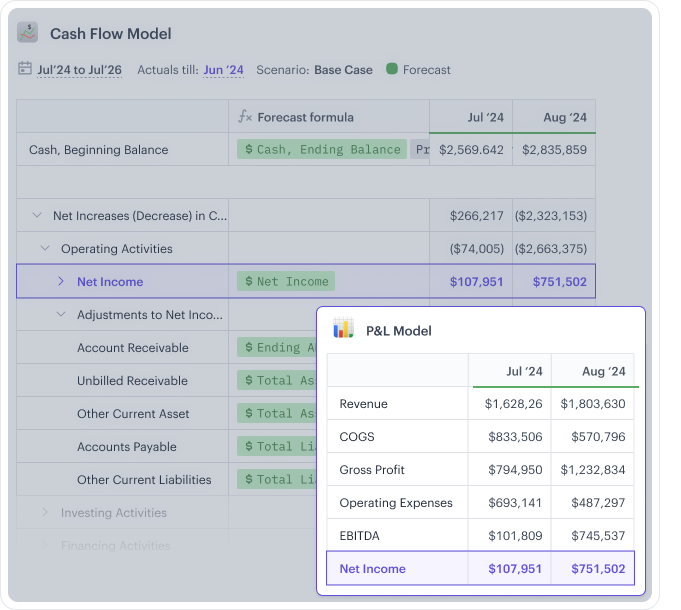Change the Jul'24 to Jul'26 date range

point(79,70)
